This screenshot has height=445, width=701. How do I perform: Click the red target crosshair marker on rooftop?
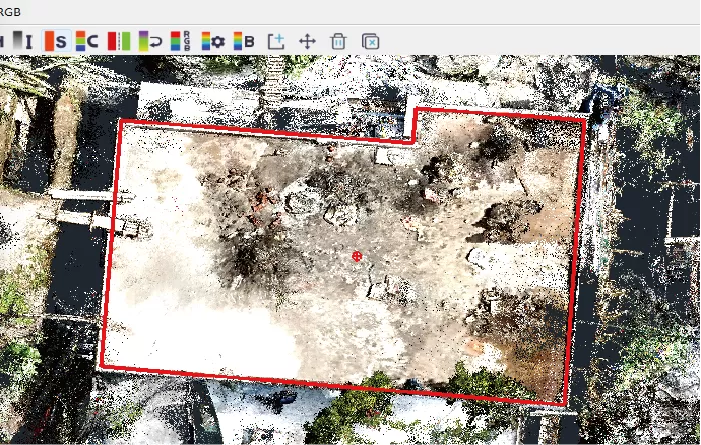click(x=357, y=256)
